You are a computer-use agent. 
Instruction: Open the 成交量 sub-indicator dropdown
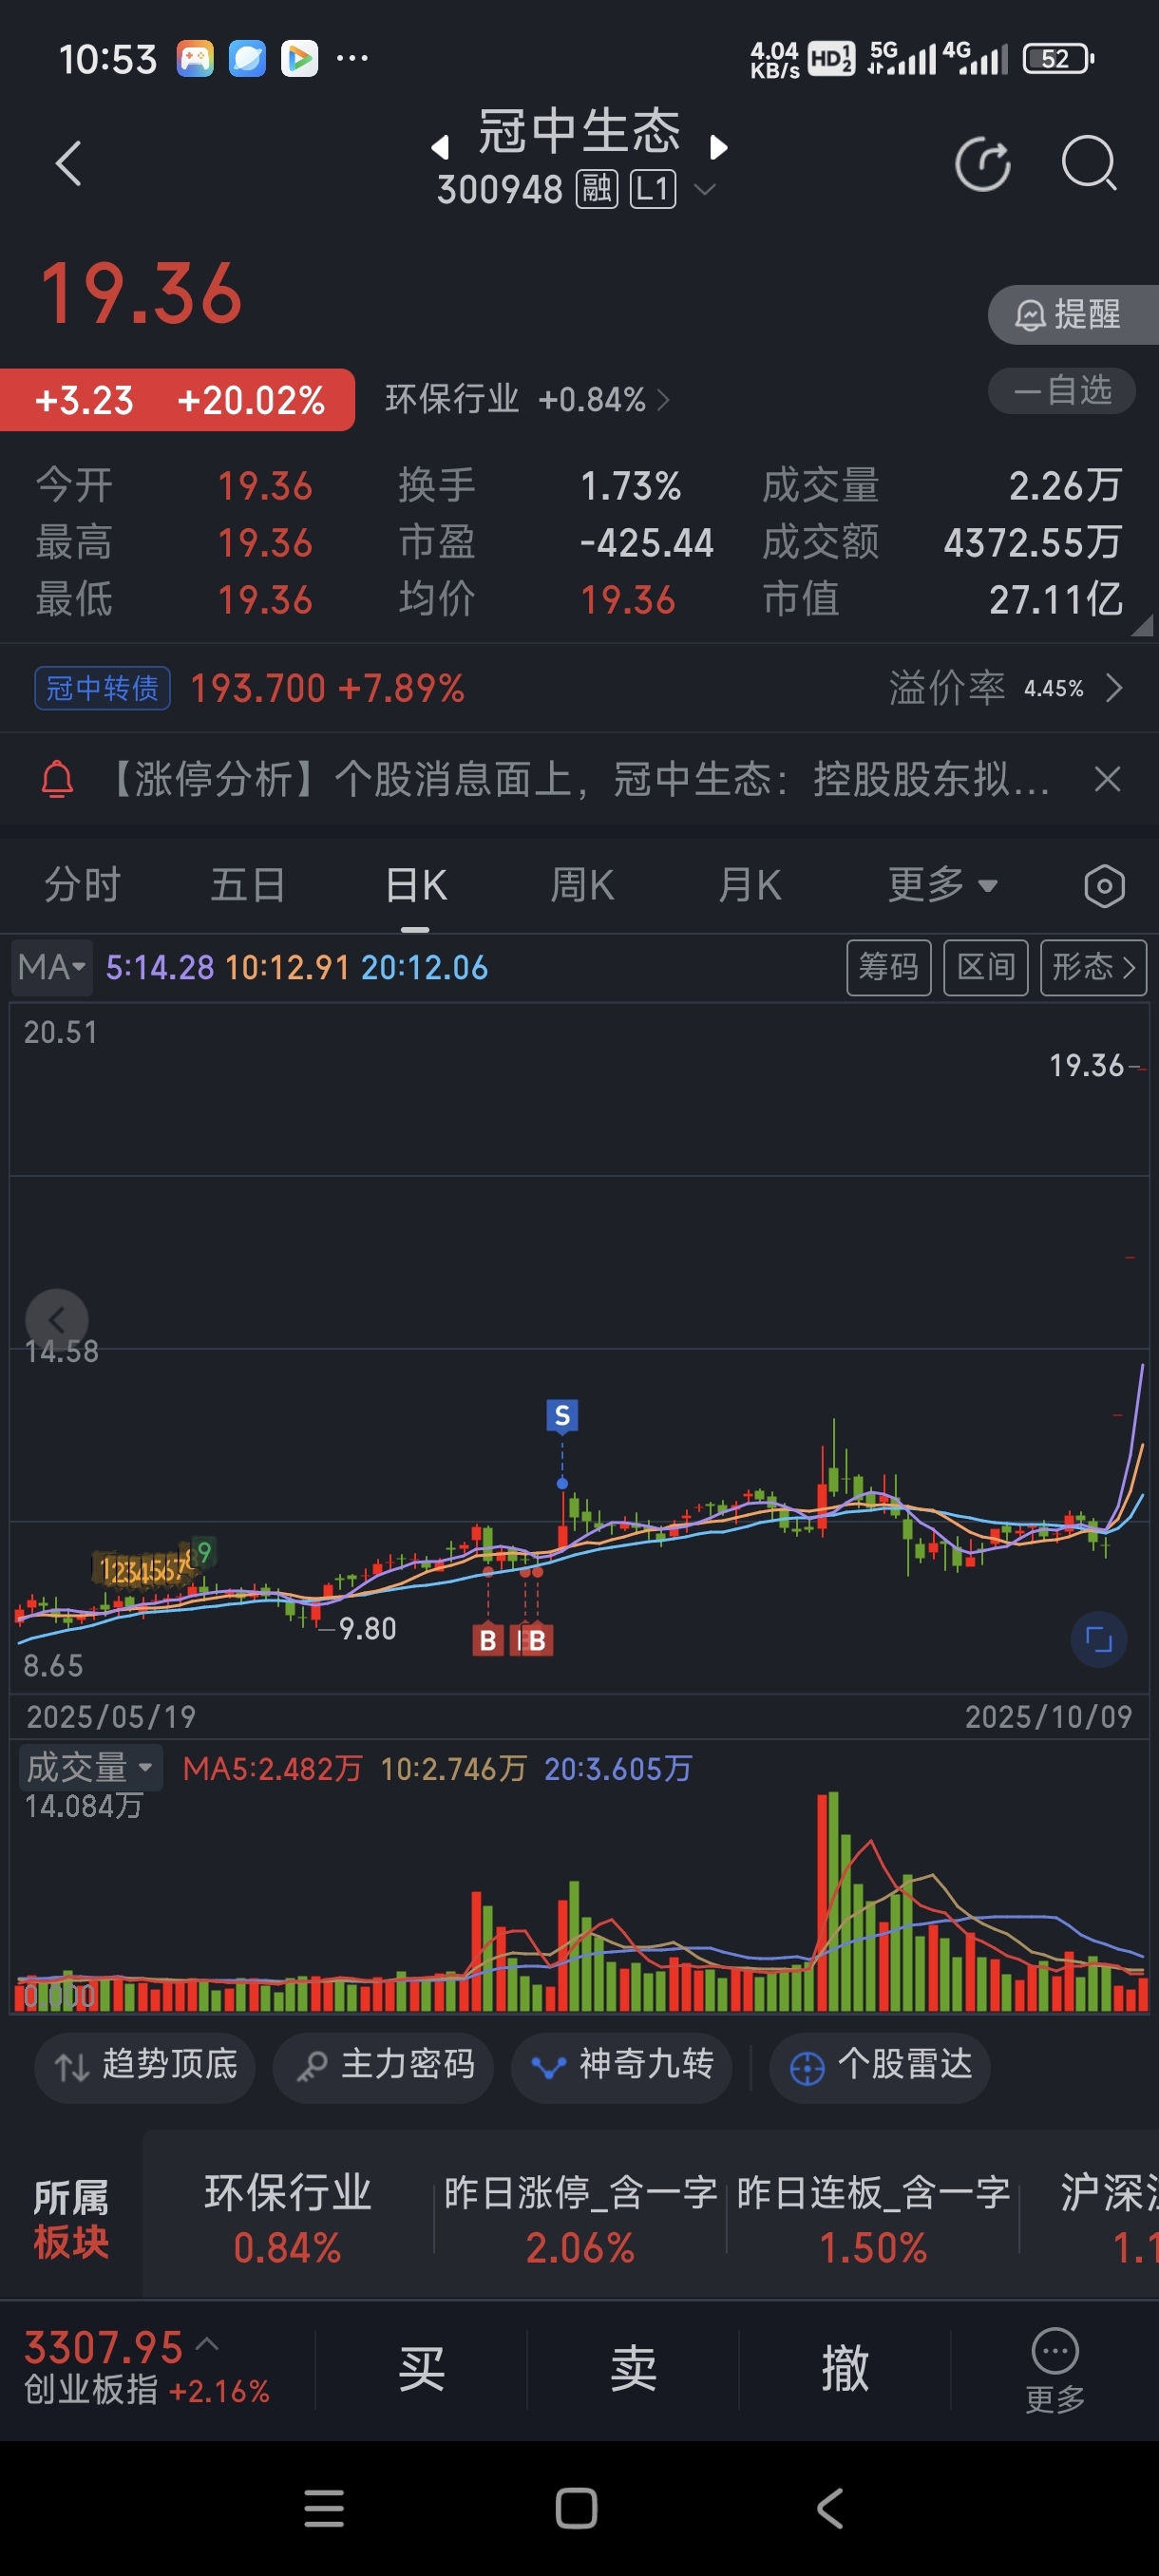point(89,1767)
